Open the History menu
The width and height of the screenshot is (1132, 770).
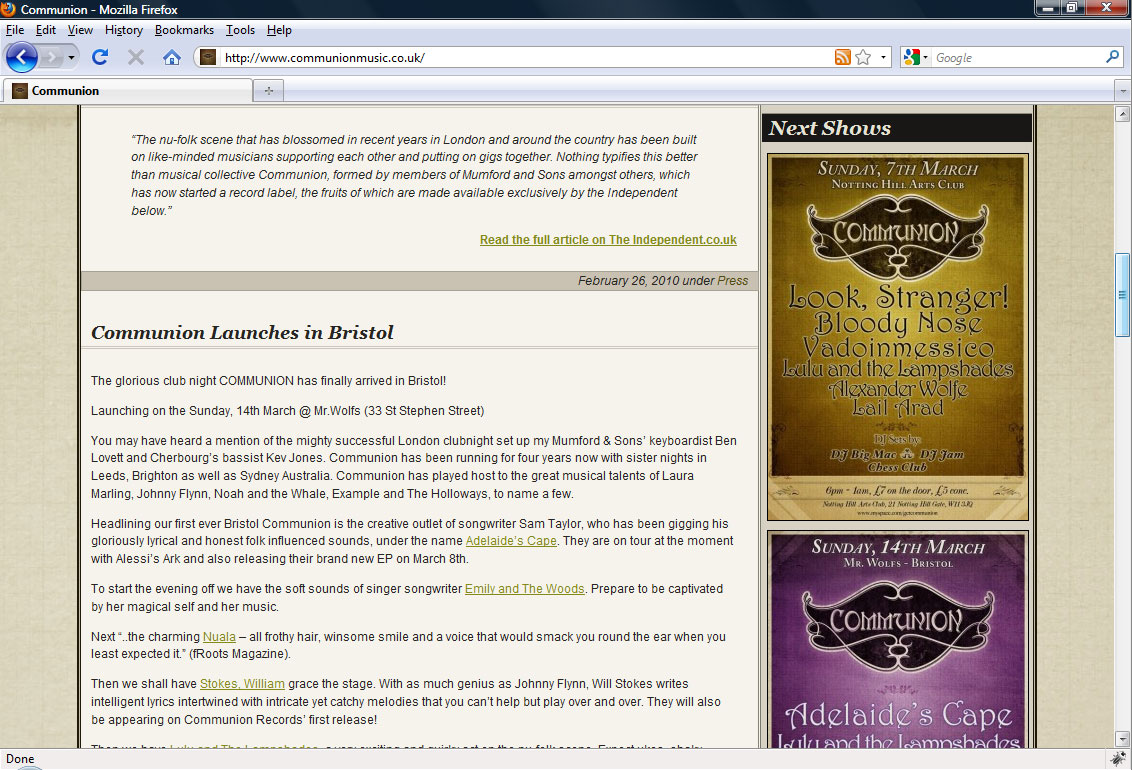click(123, 30)
